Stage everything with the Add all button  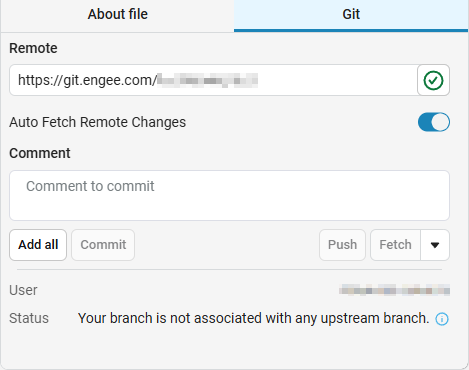[38, 245]
